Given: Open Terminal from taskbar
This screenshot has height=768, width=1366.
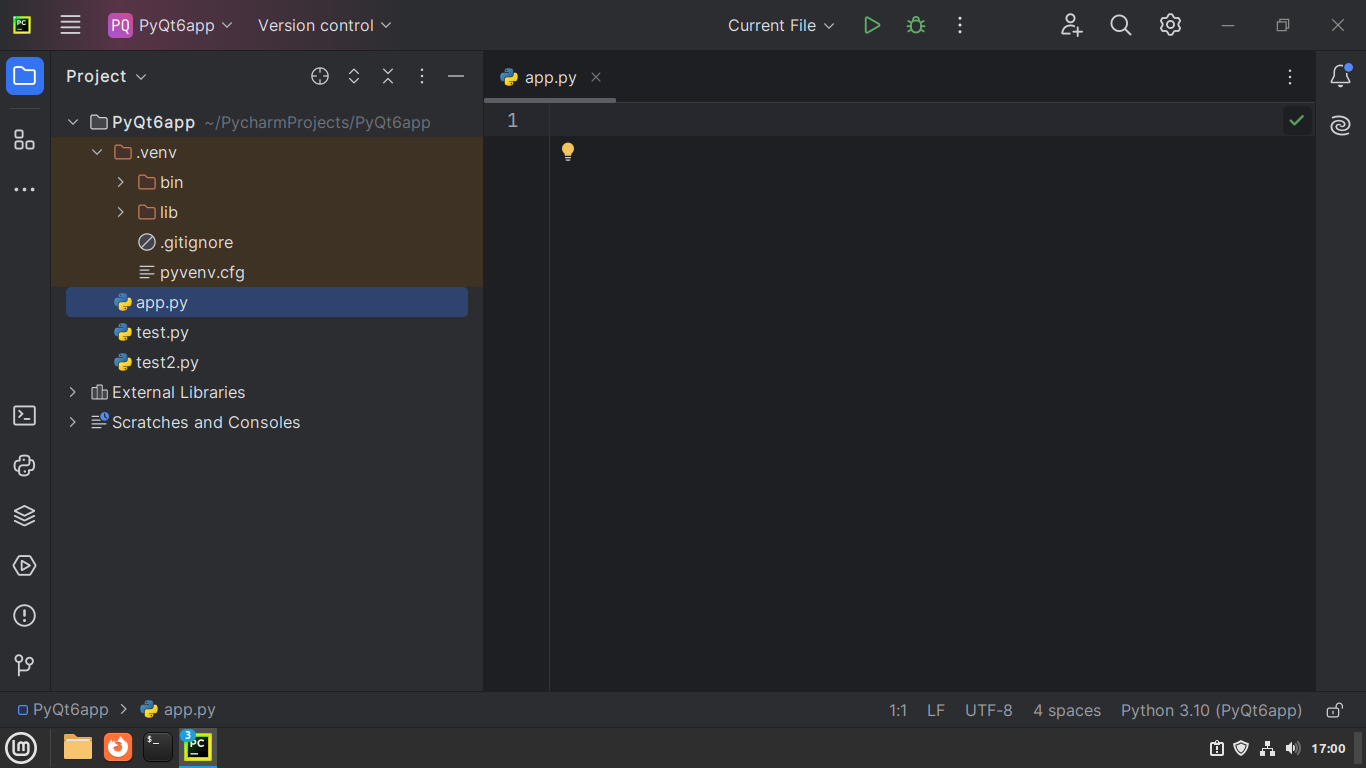Looking at the screenshot, I should pos(158,747).
